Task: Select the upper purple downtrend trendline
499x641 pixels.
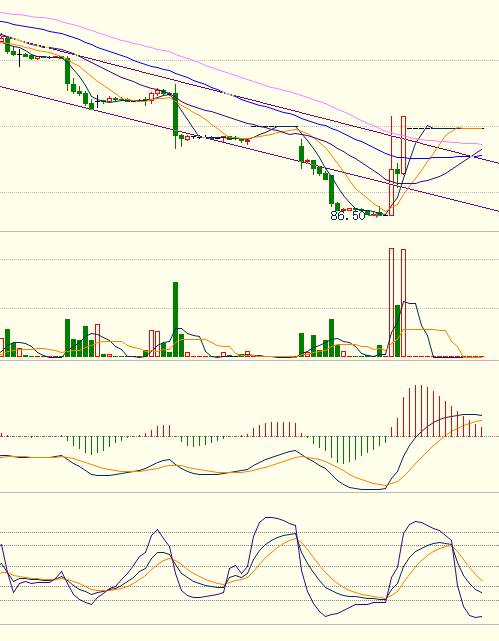Action: tap(286, 109)
